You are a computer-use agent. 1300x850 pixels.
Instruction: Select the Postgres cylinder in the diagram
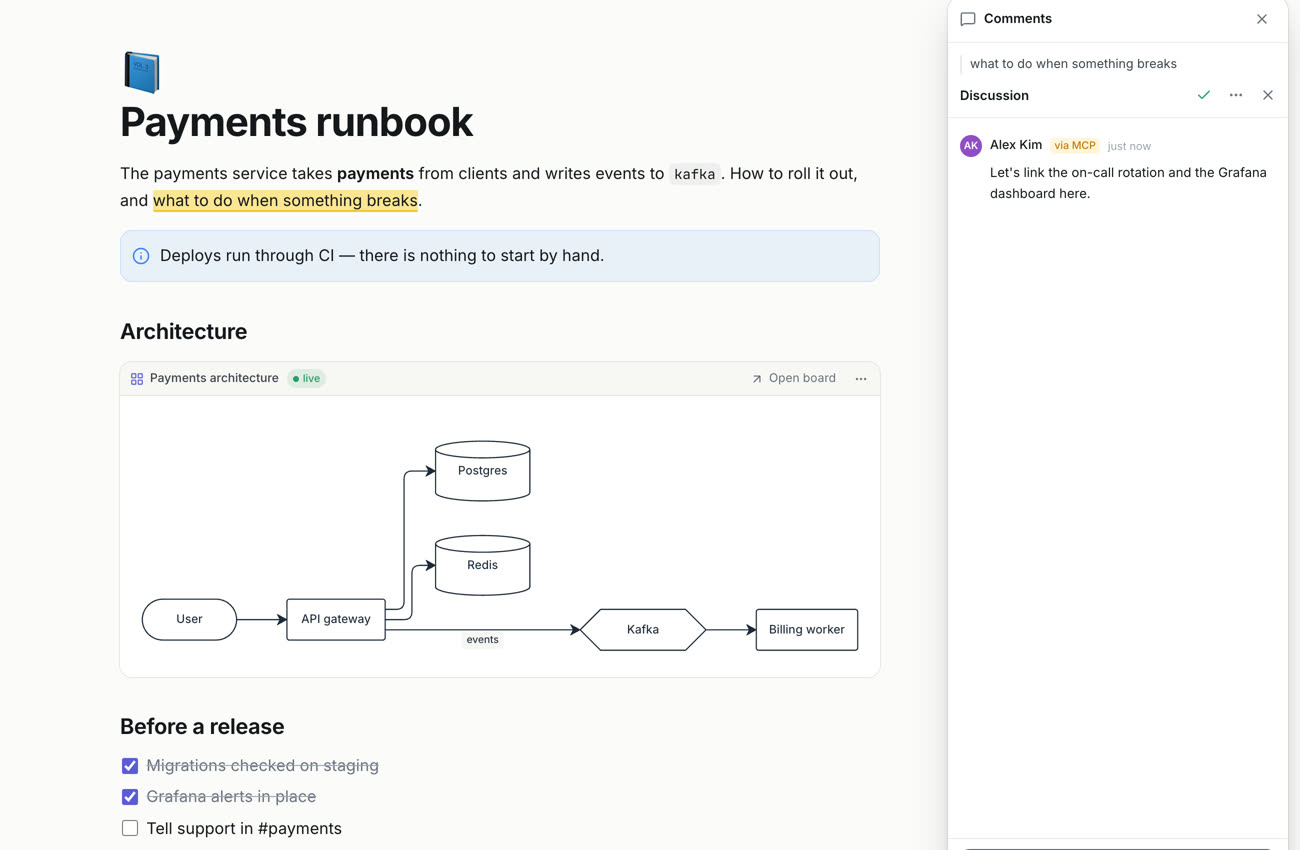(x=483, y=470)
